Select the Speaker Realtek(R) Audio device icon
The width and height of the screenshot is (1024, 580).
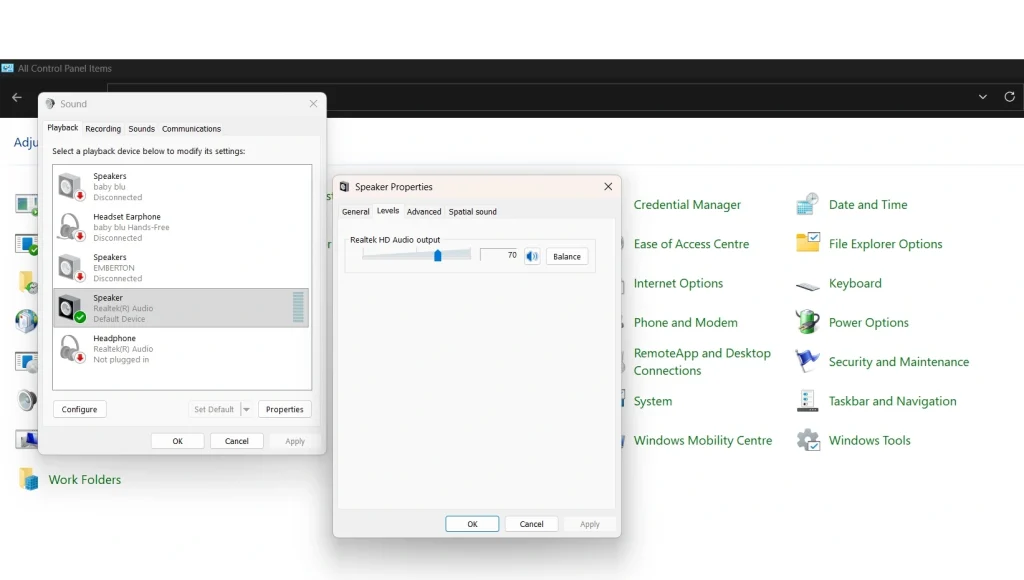pos(70,307)
